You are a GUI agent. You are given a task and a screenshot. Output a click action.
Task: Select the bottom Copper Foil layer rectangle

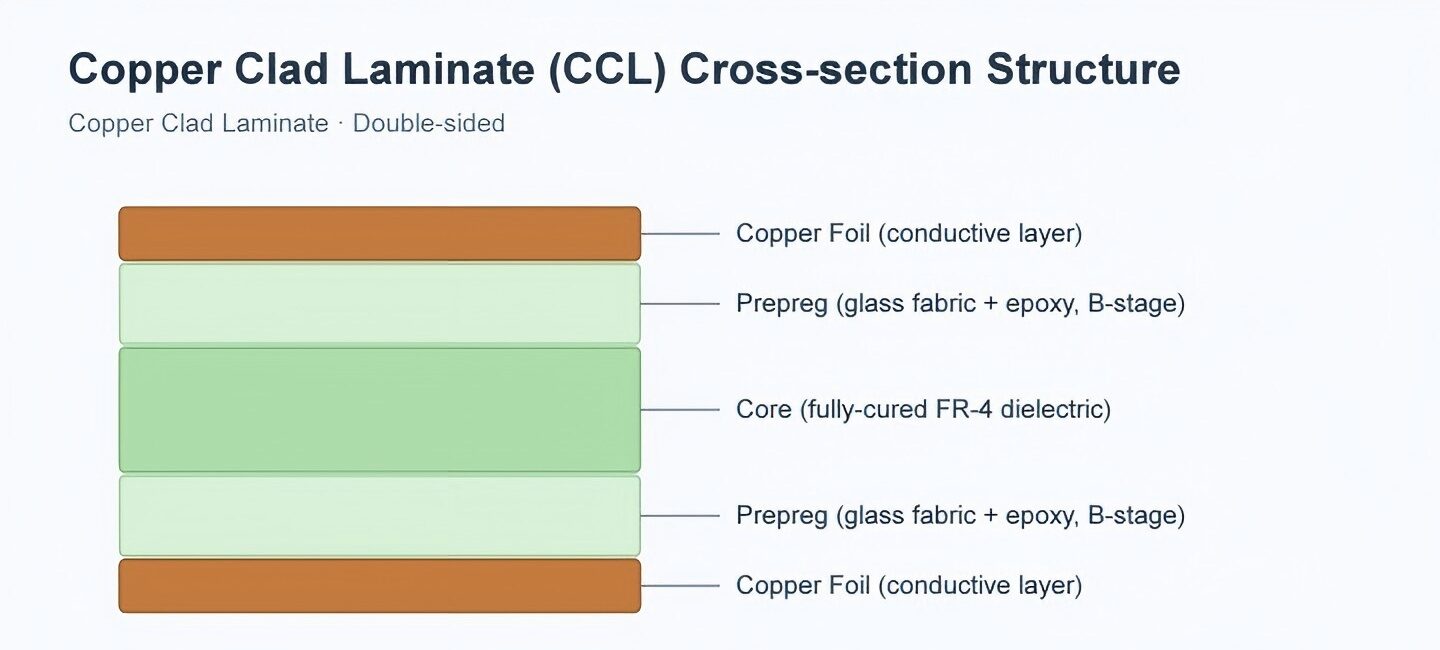(x=380, y=585)
